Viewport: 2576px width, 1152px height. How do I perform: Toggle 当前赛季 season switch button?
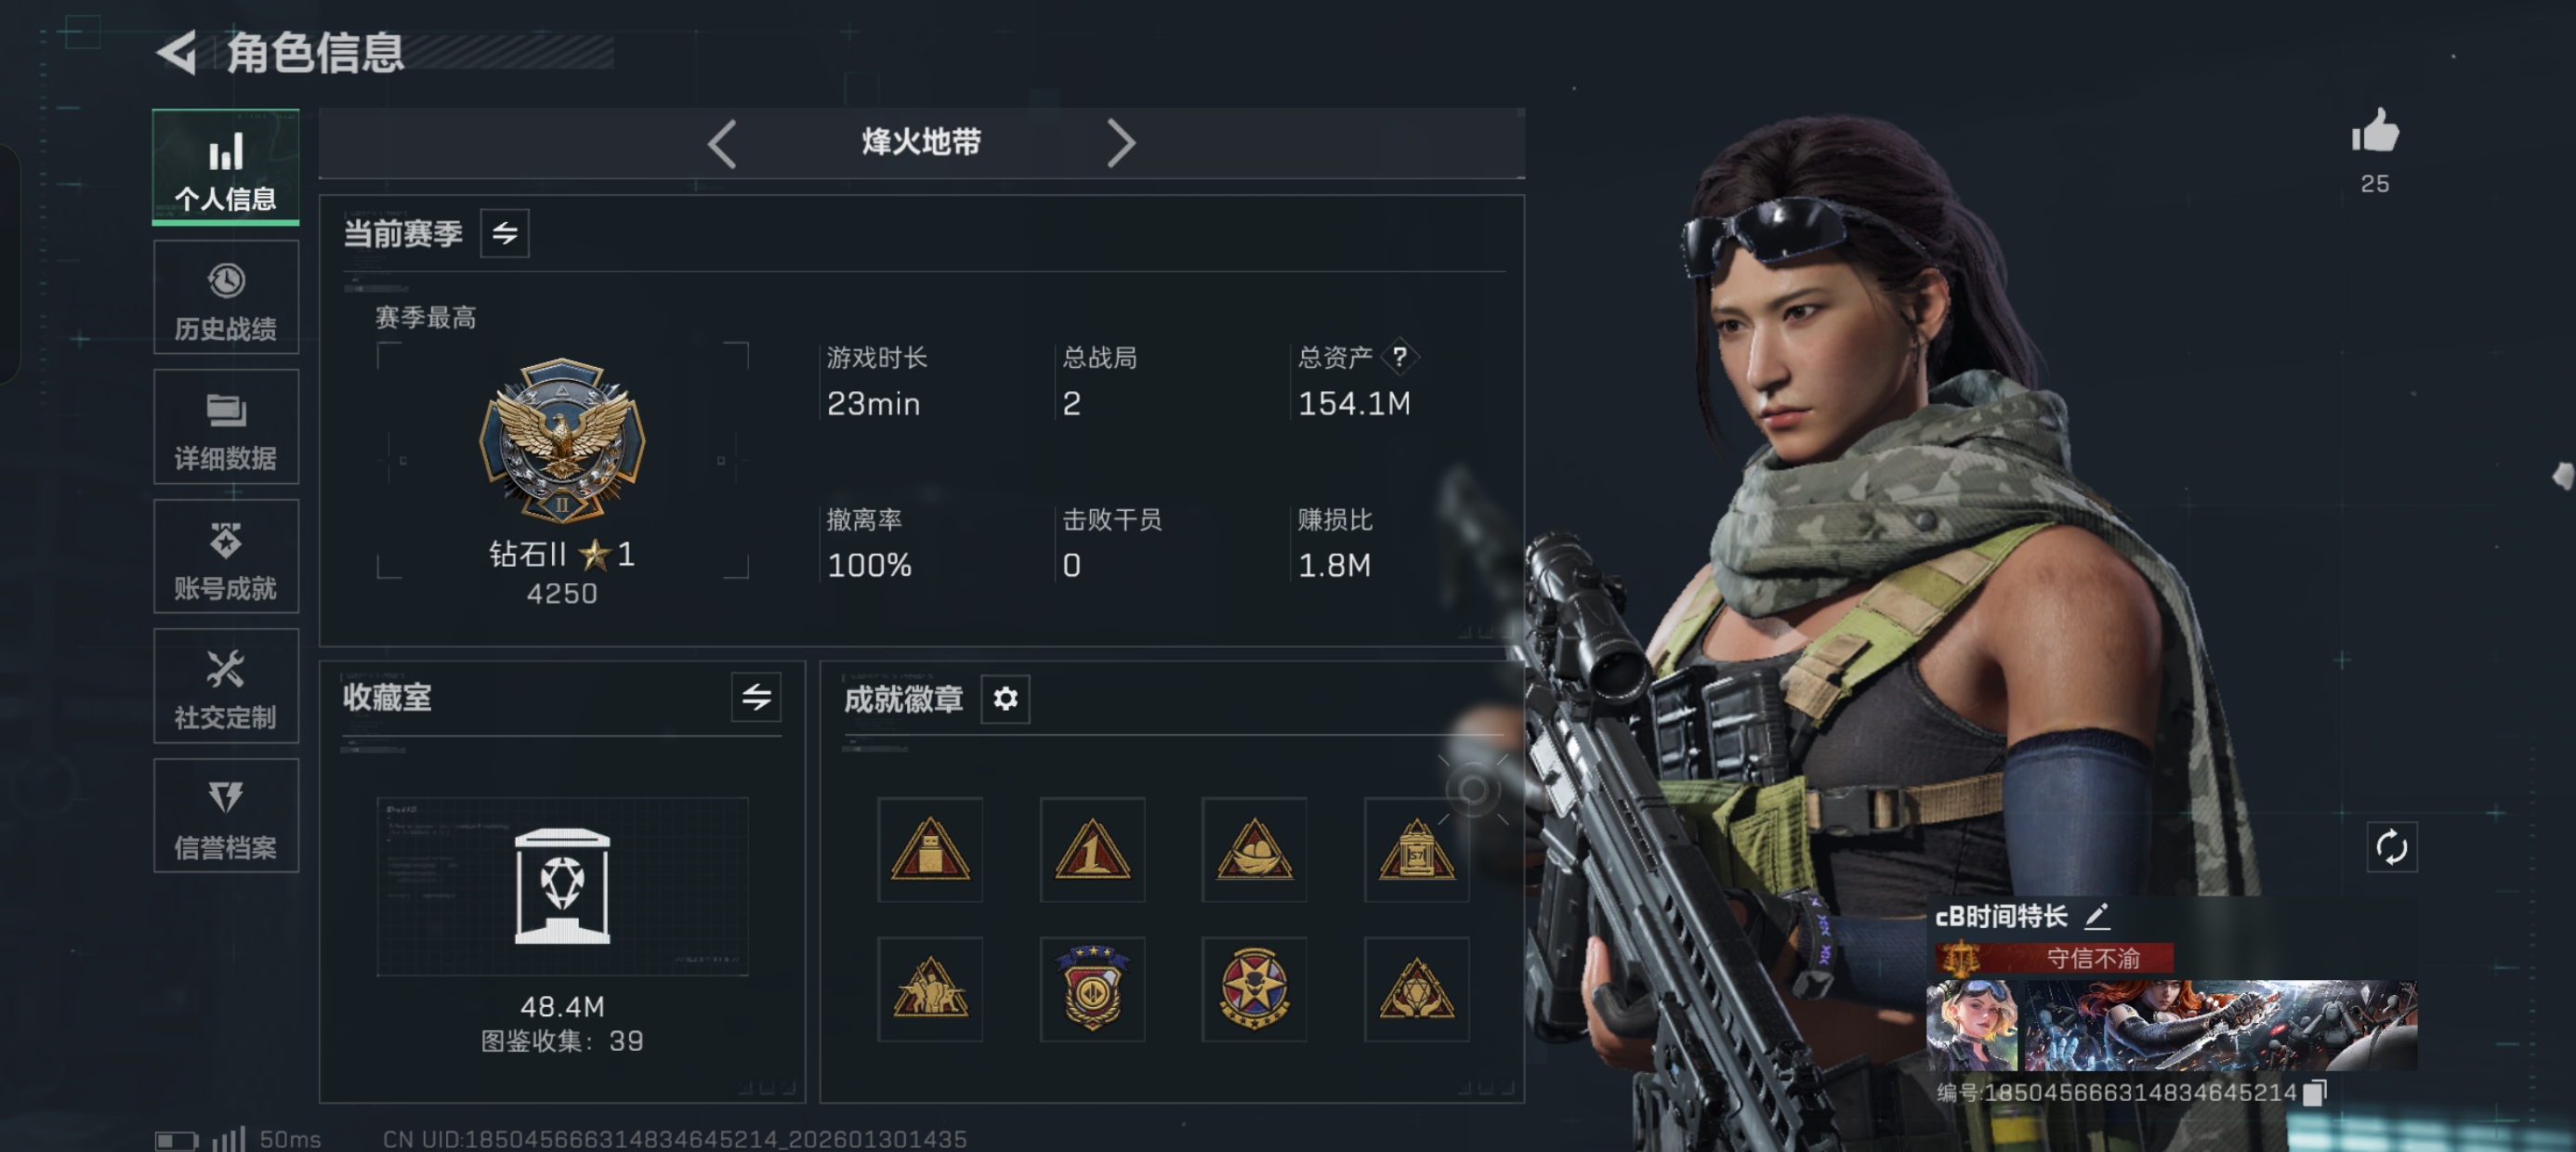(505, 233)
